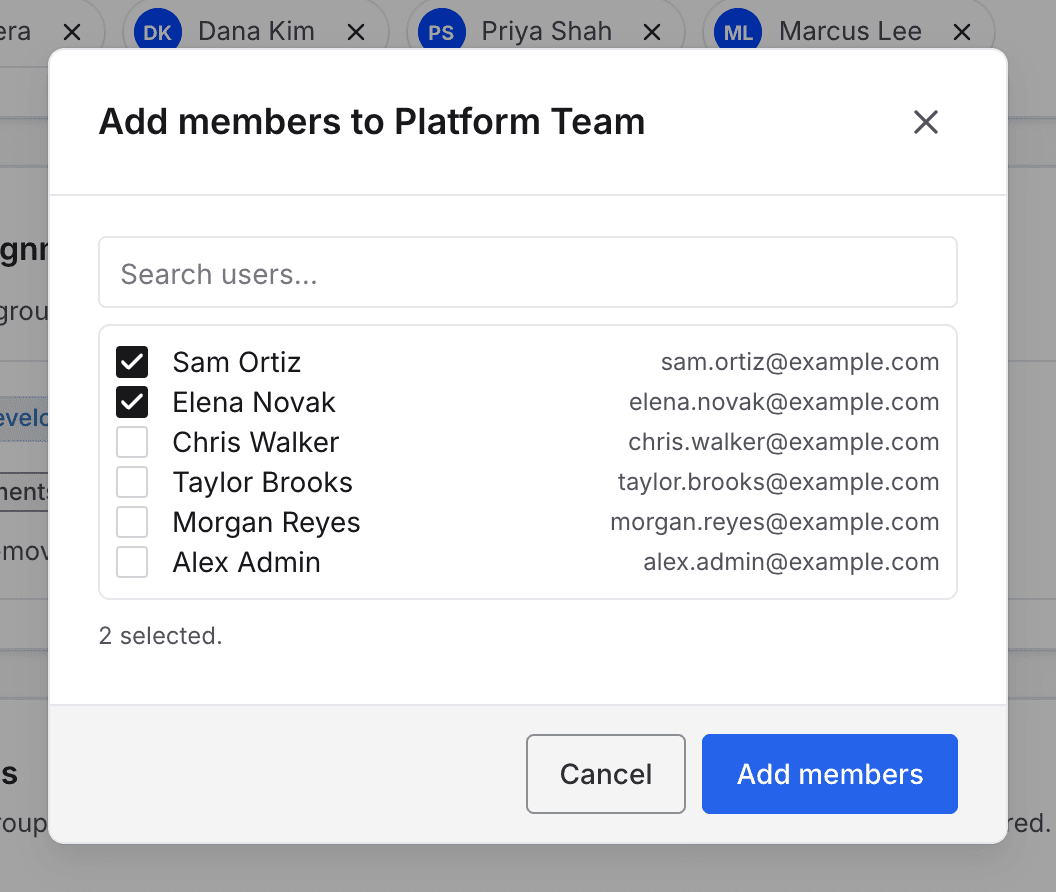
Task: Focus the Search users field
Action: tap(528, 272)
